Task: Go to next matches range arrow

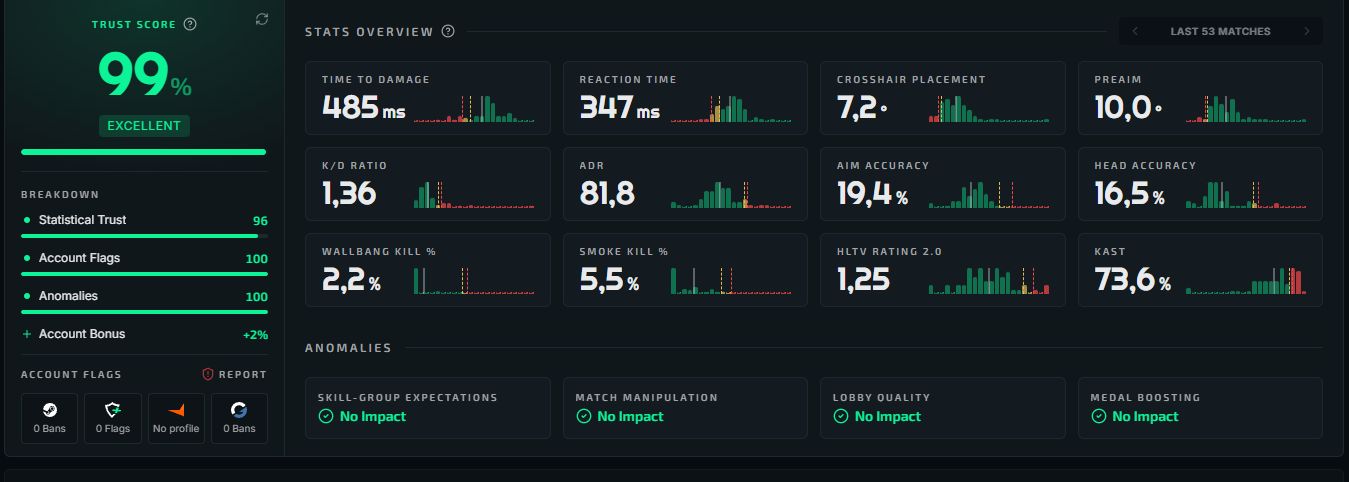Action: pyautogui.click(x=1306, y=31)
